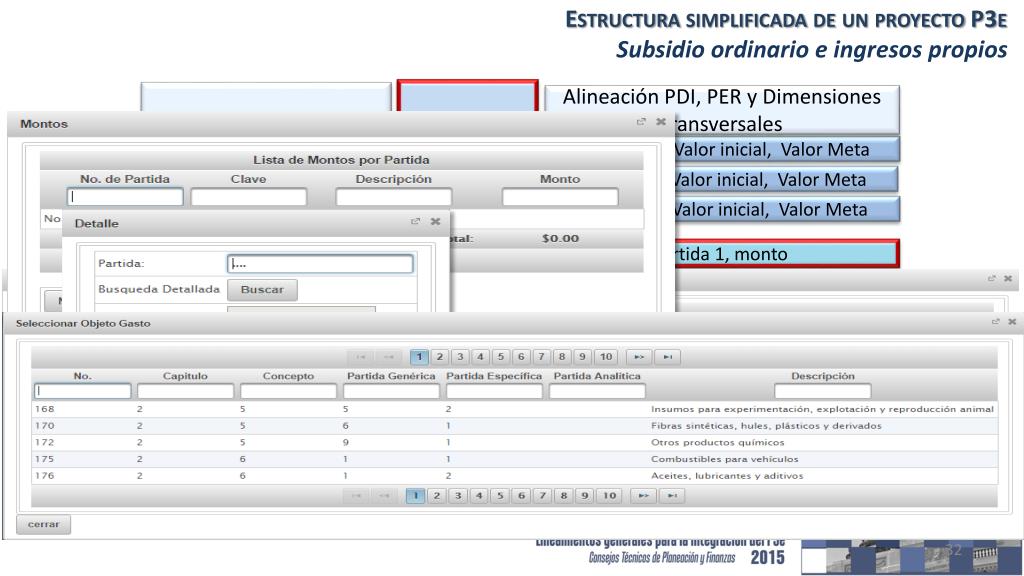Screen dimensions: 1024x576
Task: Click the No. filter box in Objeto Gasto
Action: click(x=83, y=391)
